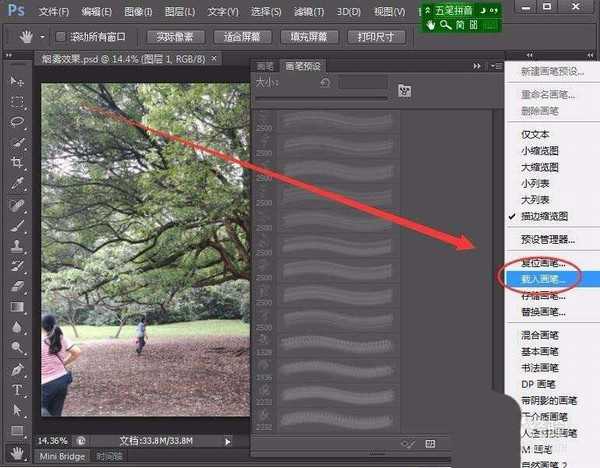
Task: Click the 实际像素 button
Action: 175,37
